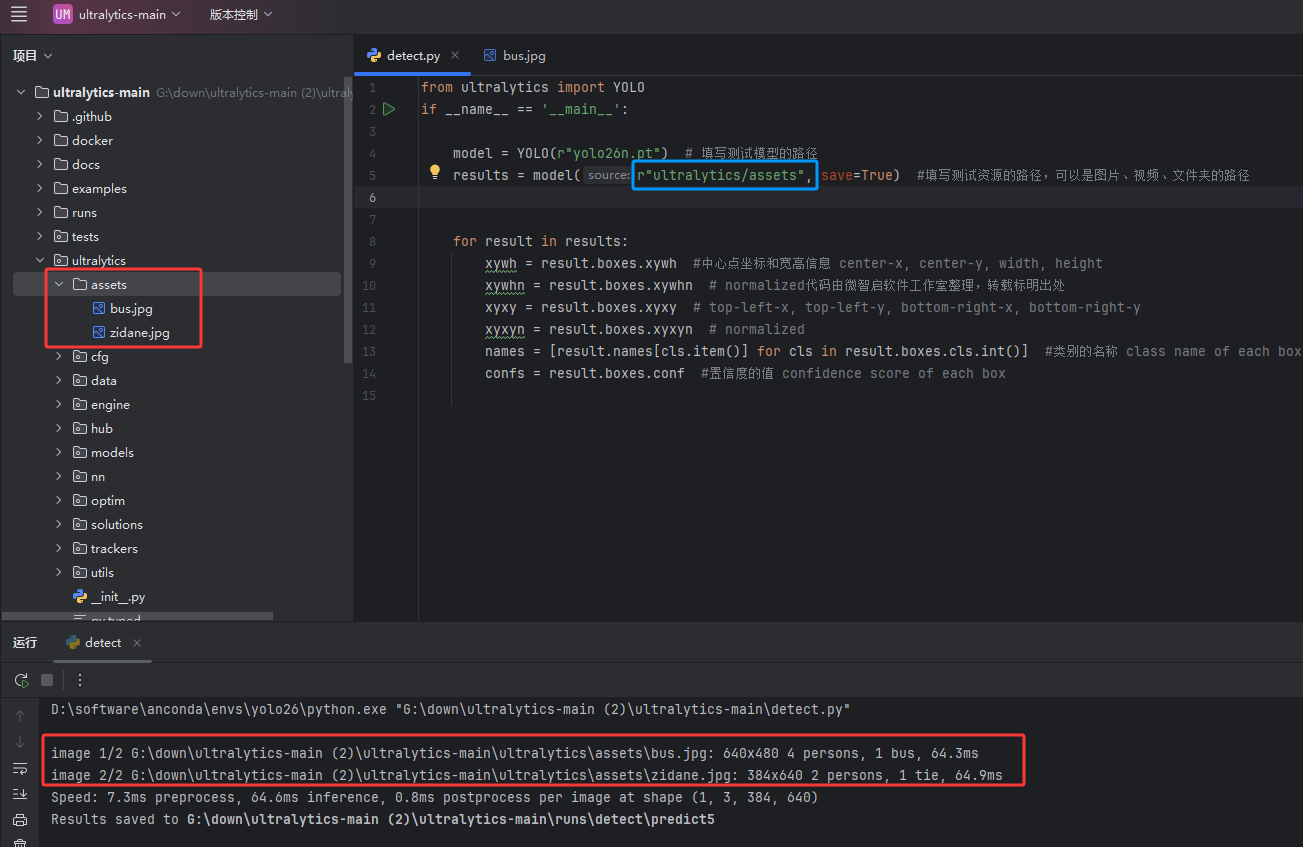This screenshot has height=847, width=1303.
Task: Click the print console icon
Action: (20, 820)
